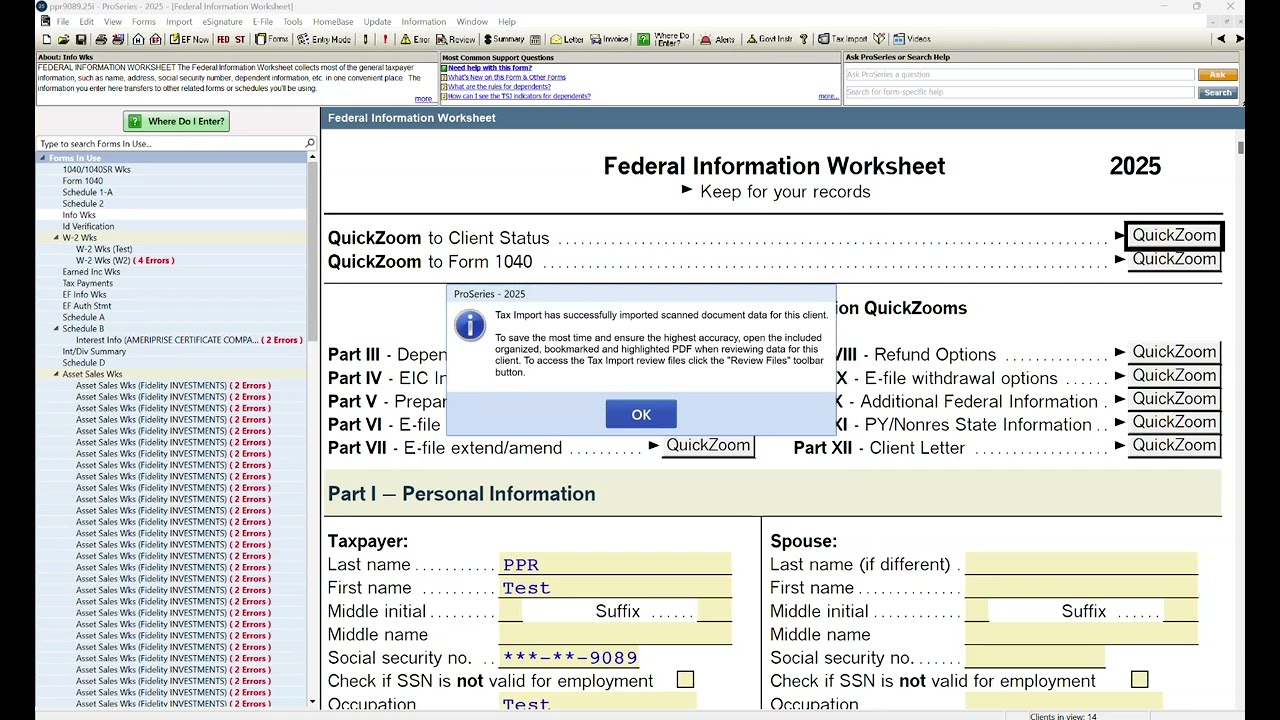Collapse the Forms In Use tree header
This screenshot has width=1280, height=720.
point(43,158)
